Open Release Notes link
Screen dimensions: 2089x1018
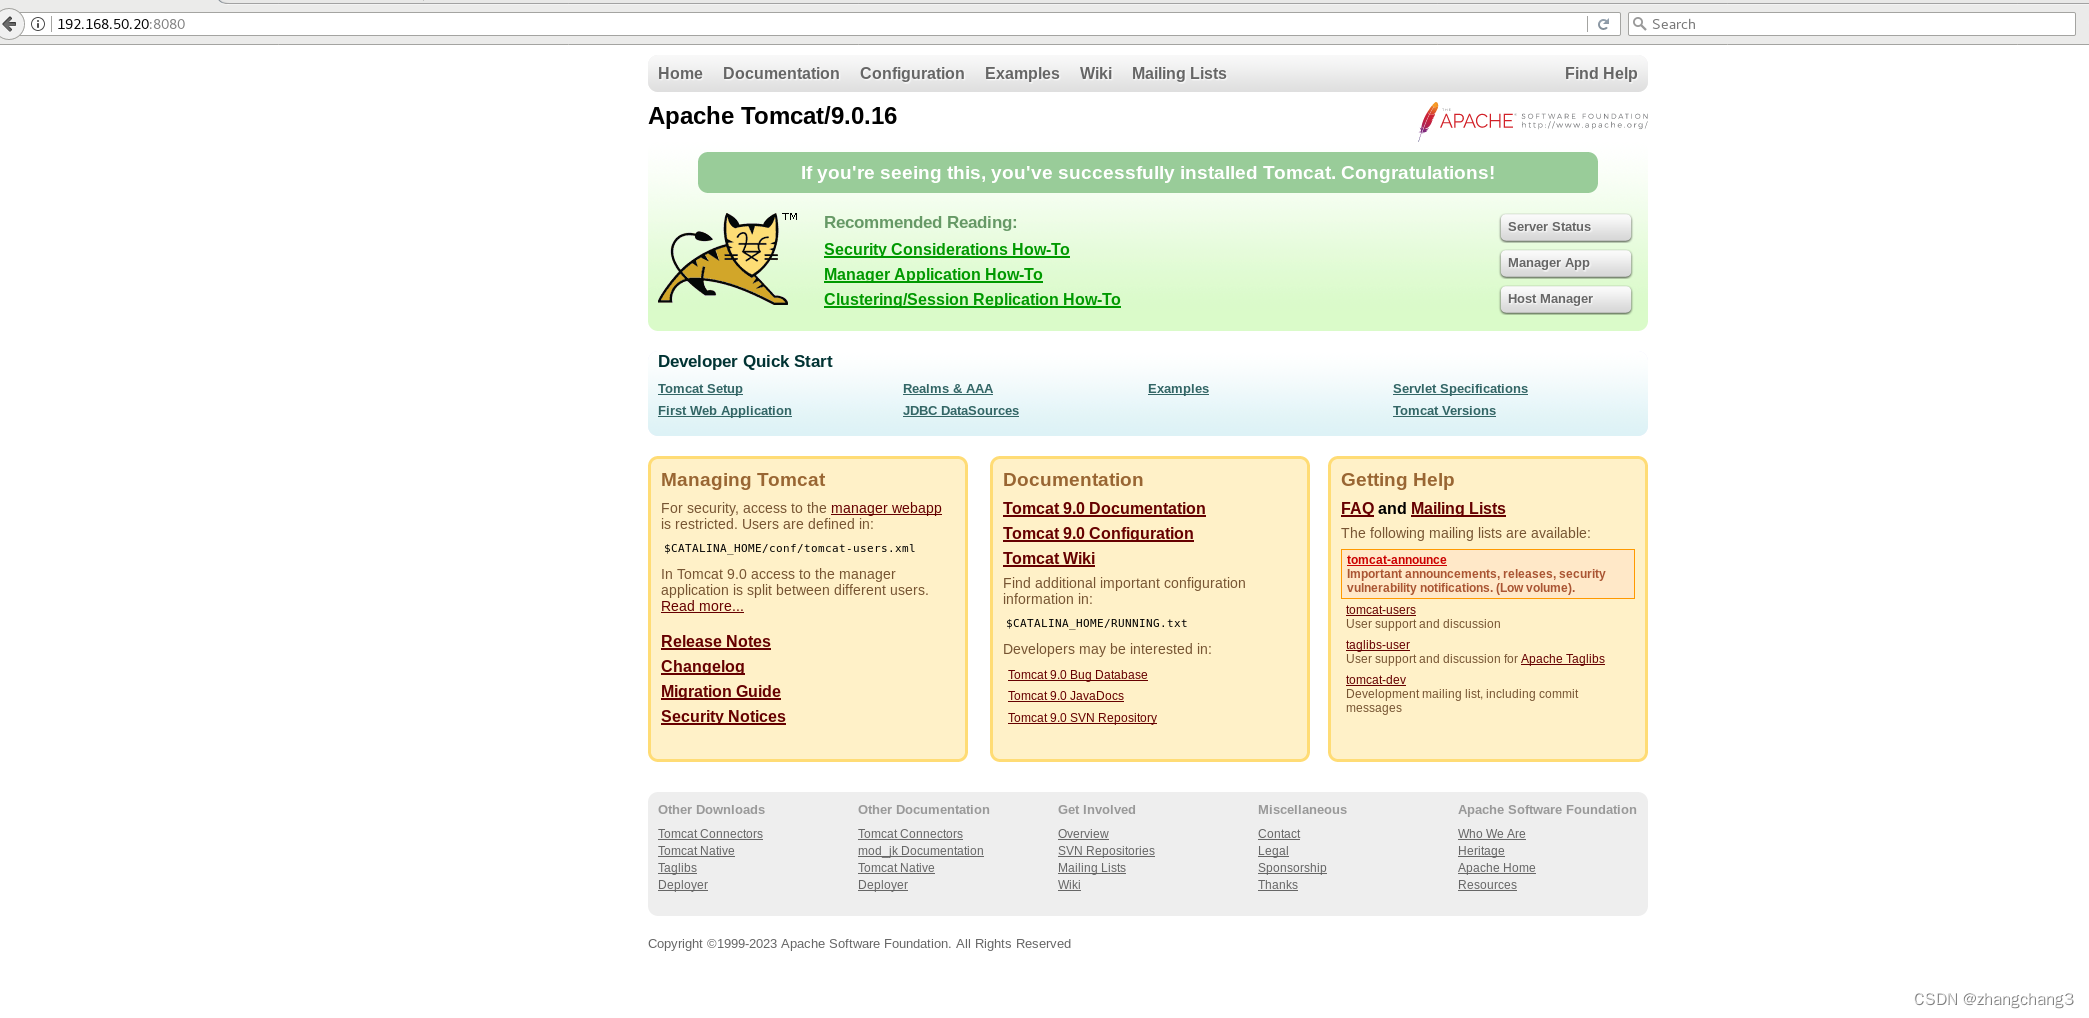(716, 642)
